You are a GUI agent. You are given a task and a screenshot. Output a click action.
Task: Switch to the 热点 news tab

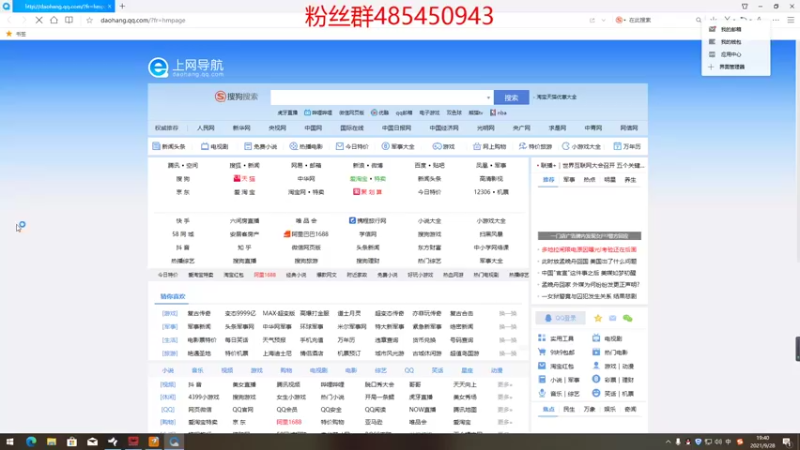pyautogui.click(x=589, y=180)
